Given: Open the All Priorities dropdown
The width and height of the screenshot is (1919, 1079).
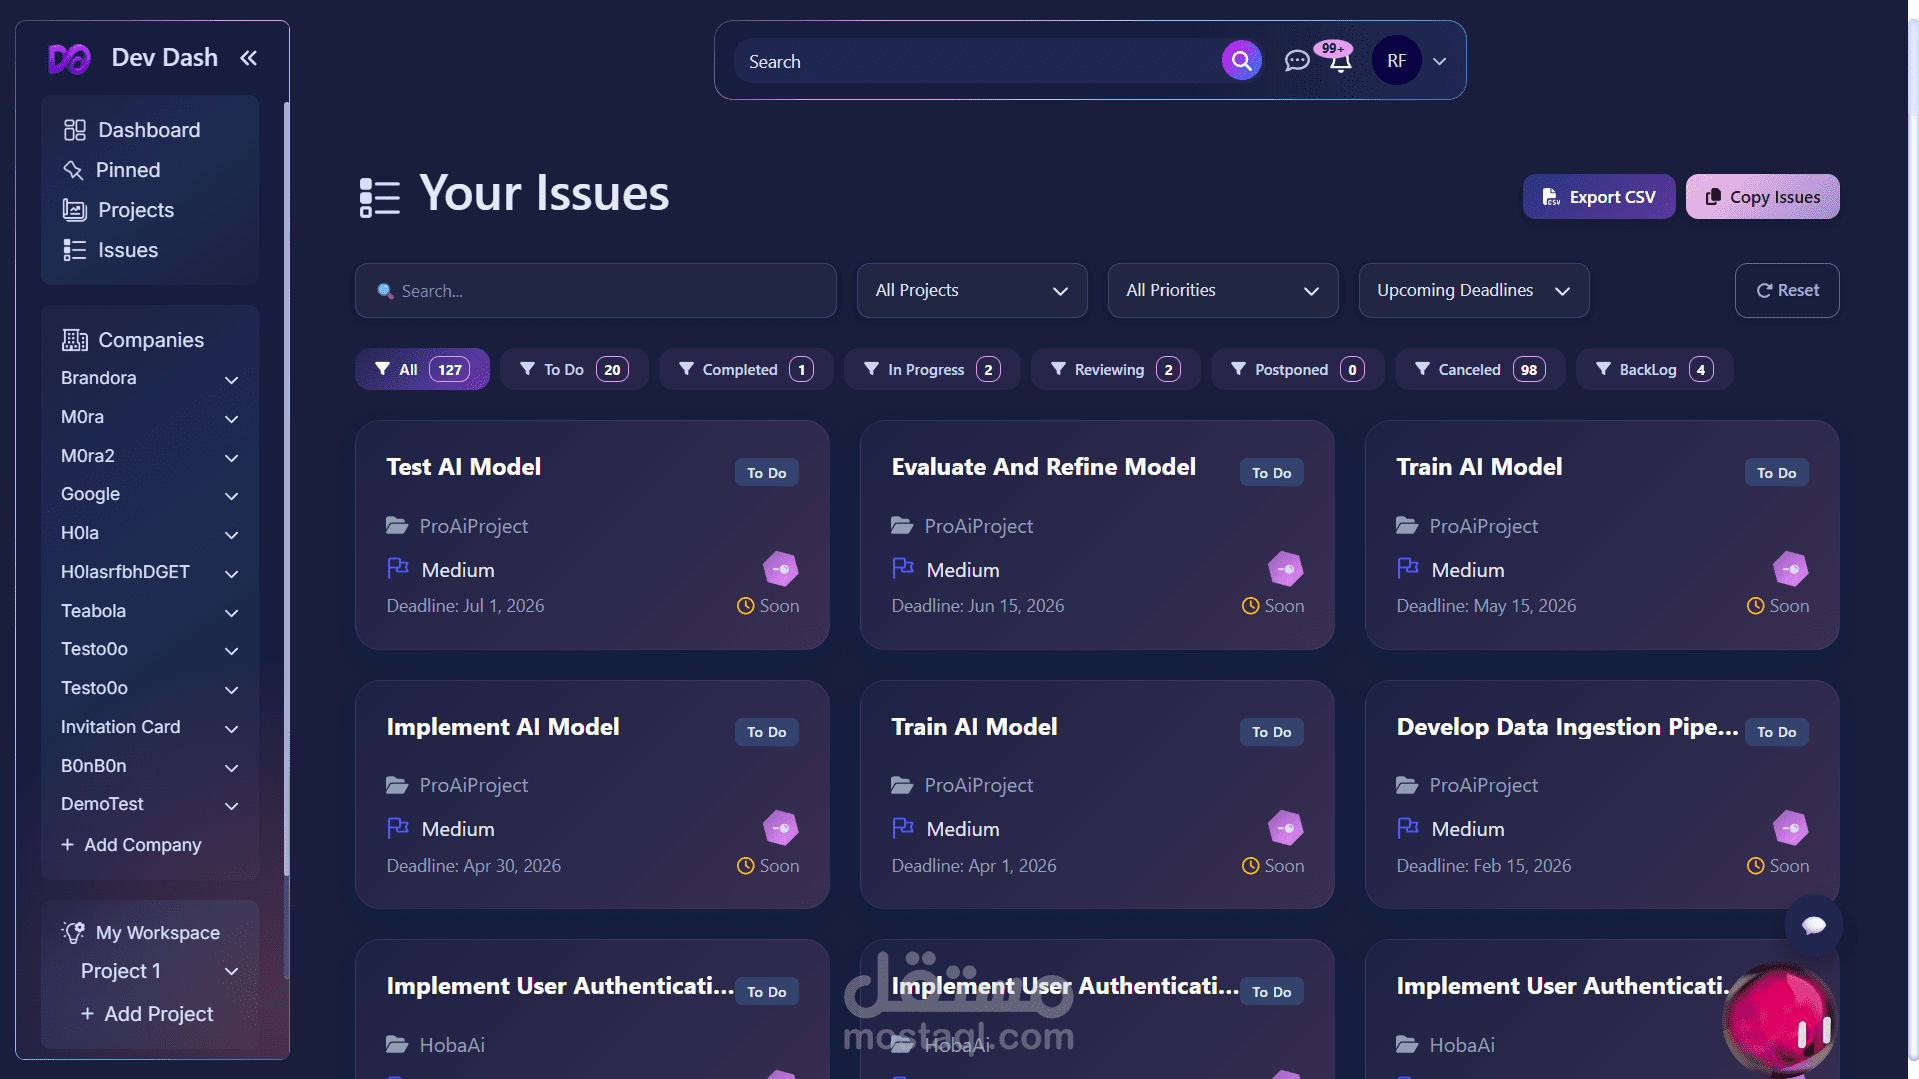Looking at the screenshot, I should tap(1222, 290).
